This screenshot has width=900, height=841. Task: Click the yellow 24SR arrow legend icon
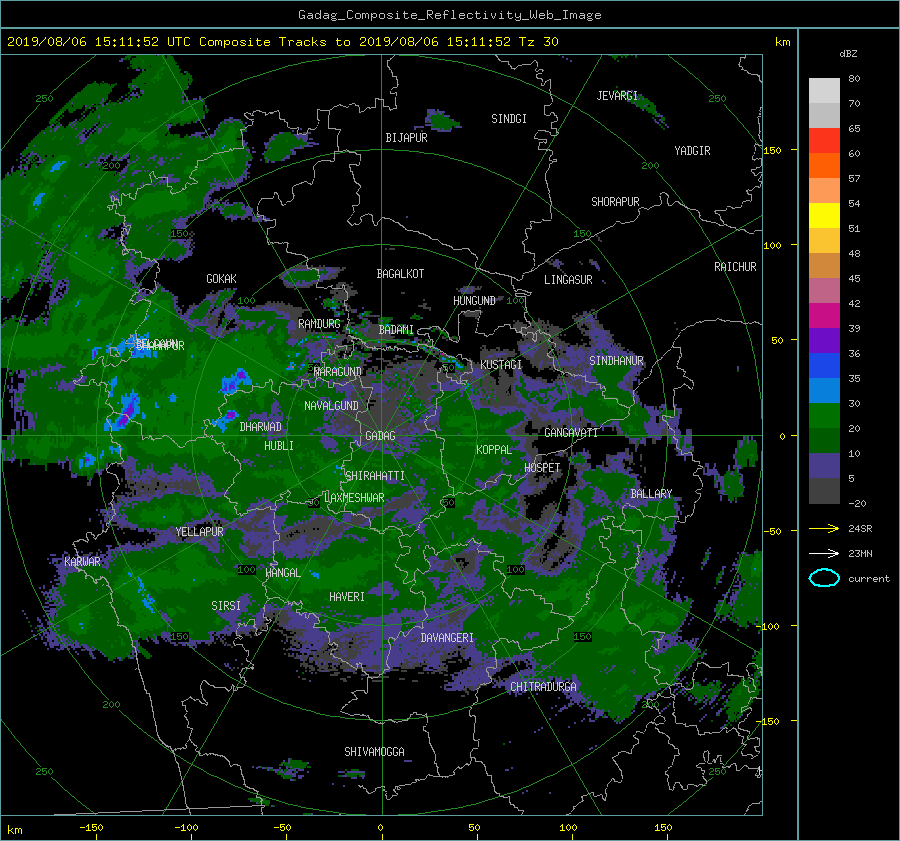[824, 528]
